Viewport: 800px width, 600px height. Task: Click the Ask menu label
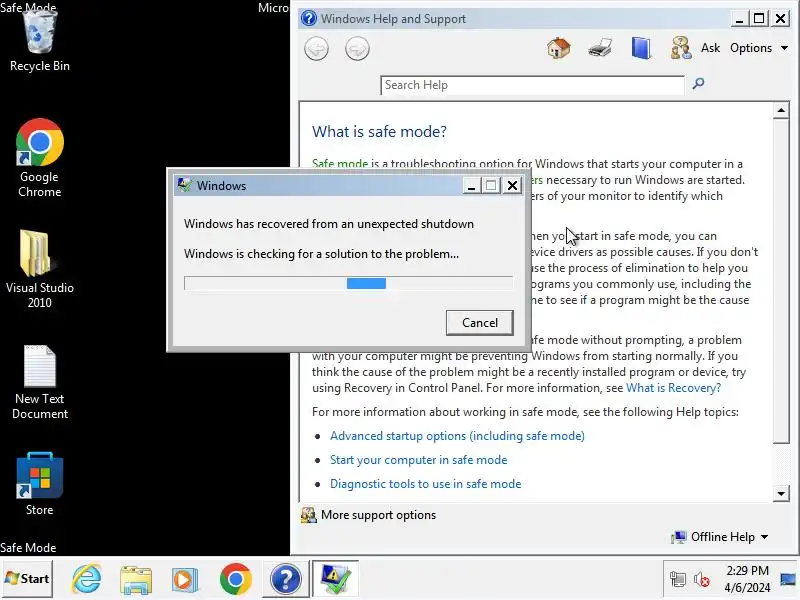(710, 48)
